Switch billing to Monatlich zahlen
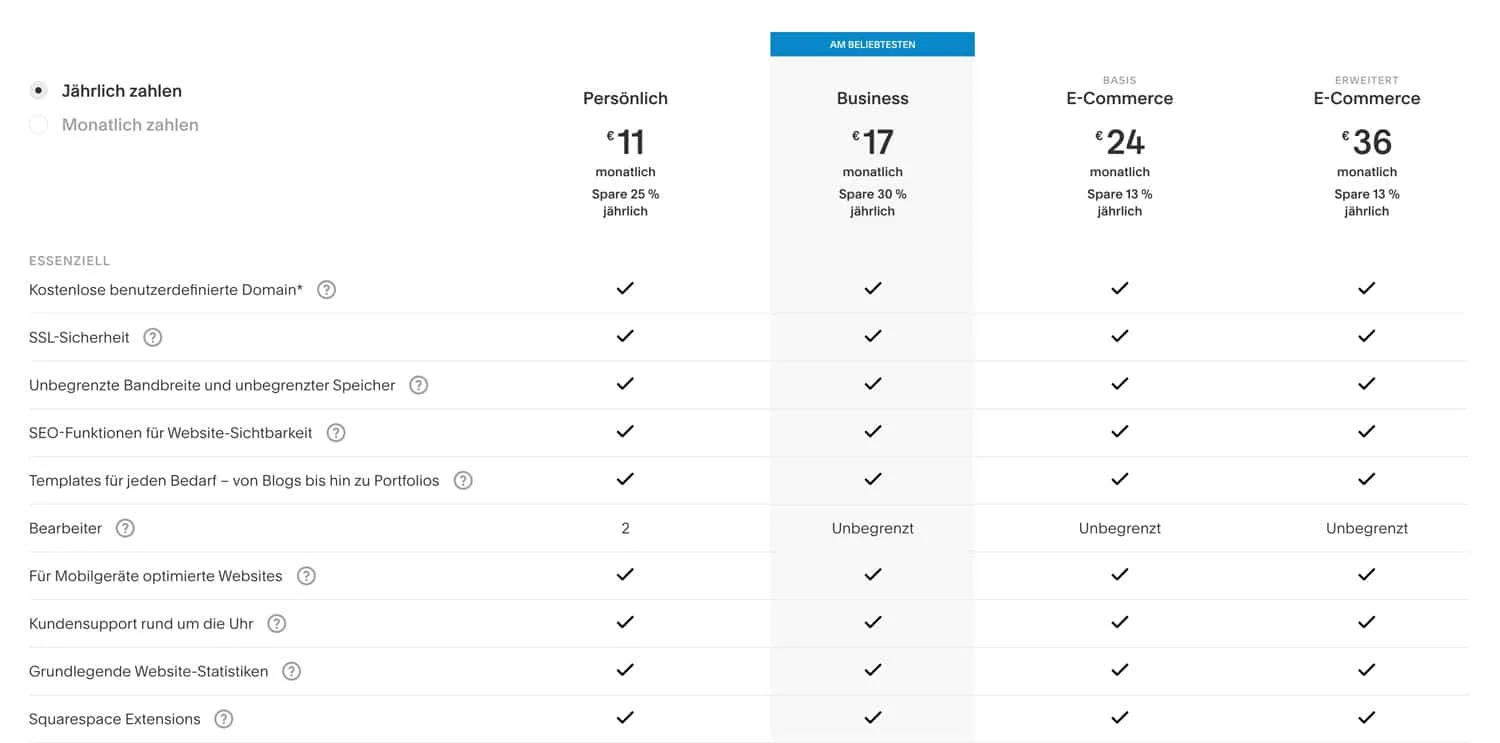This screenshot has height=743, width=1500. (38, 124)
